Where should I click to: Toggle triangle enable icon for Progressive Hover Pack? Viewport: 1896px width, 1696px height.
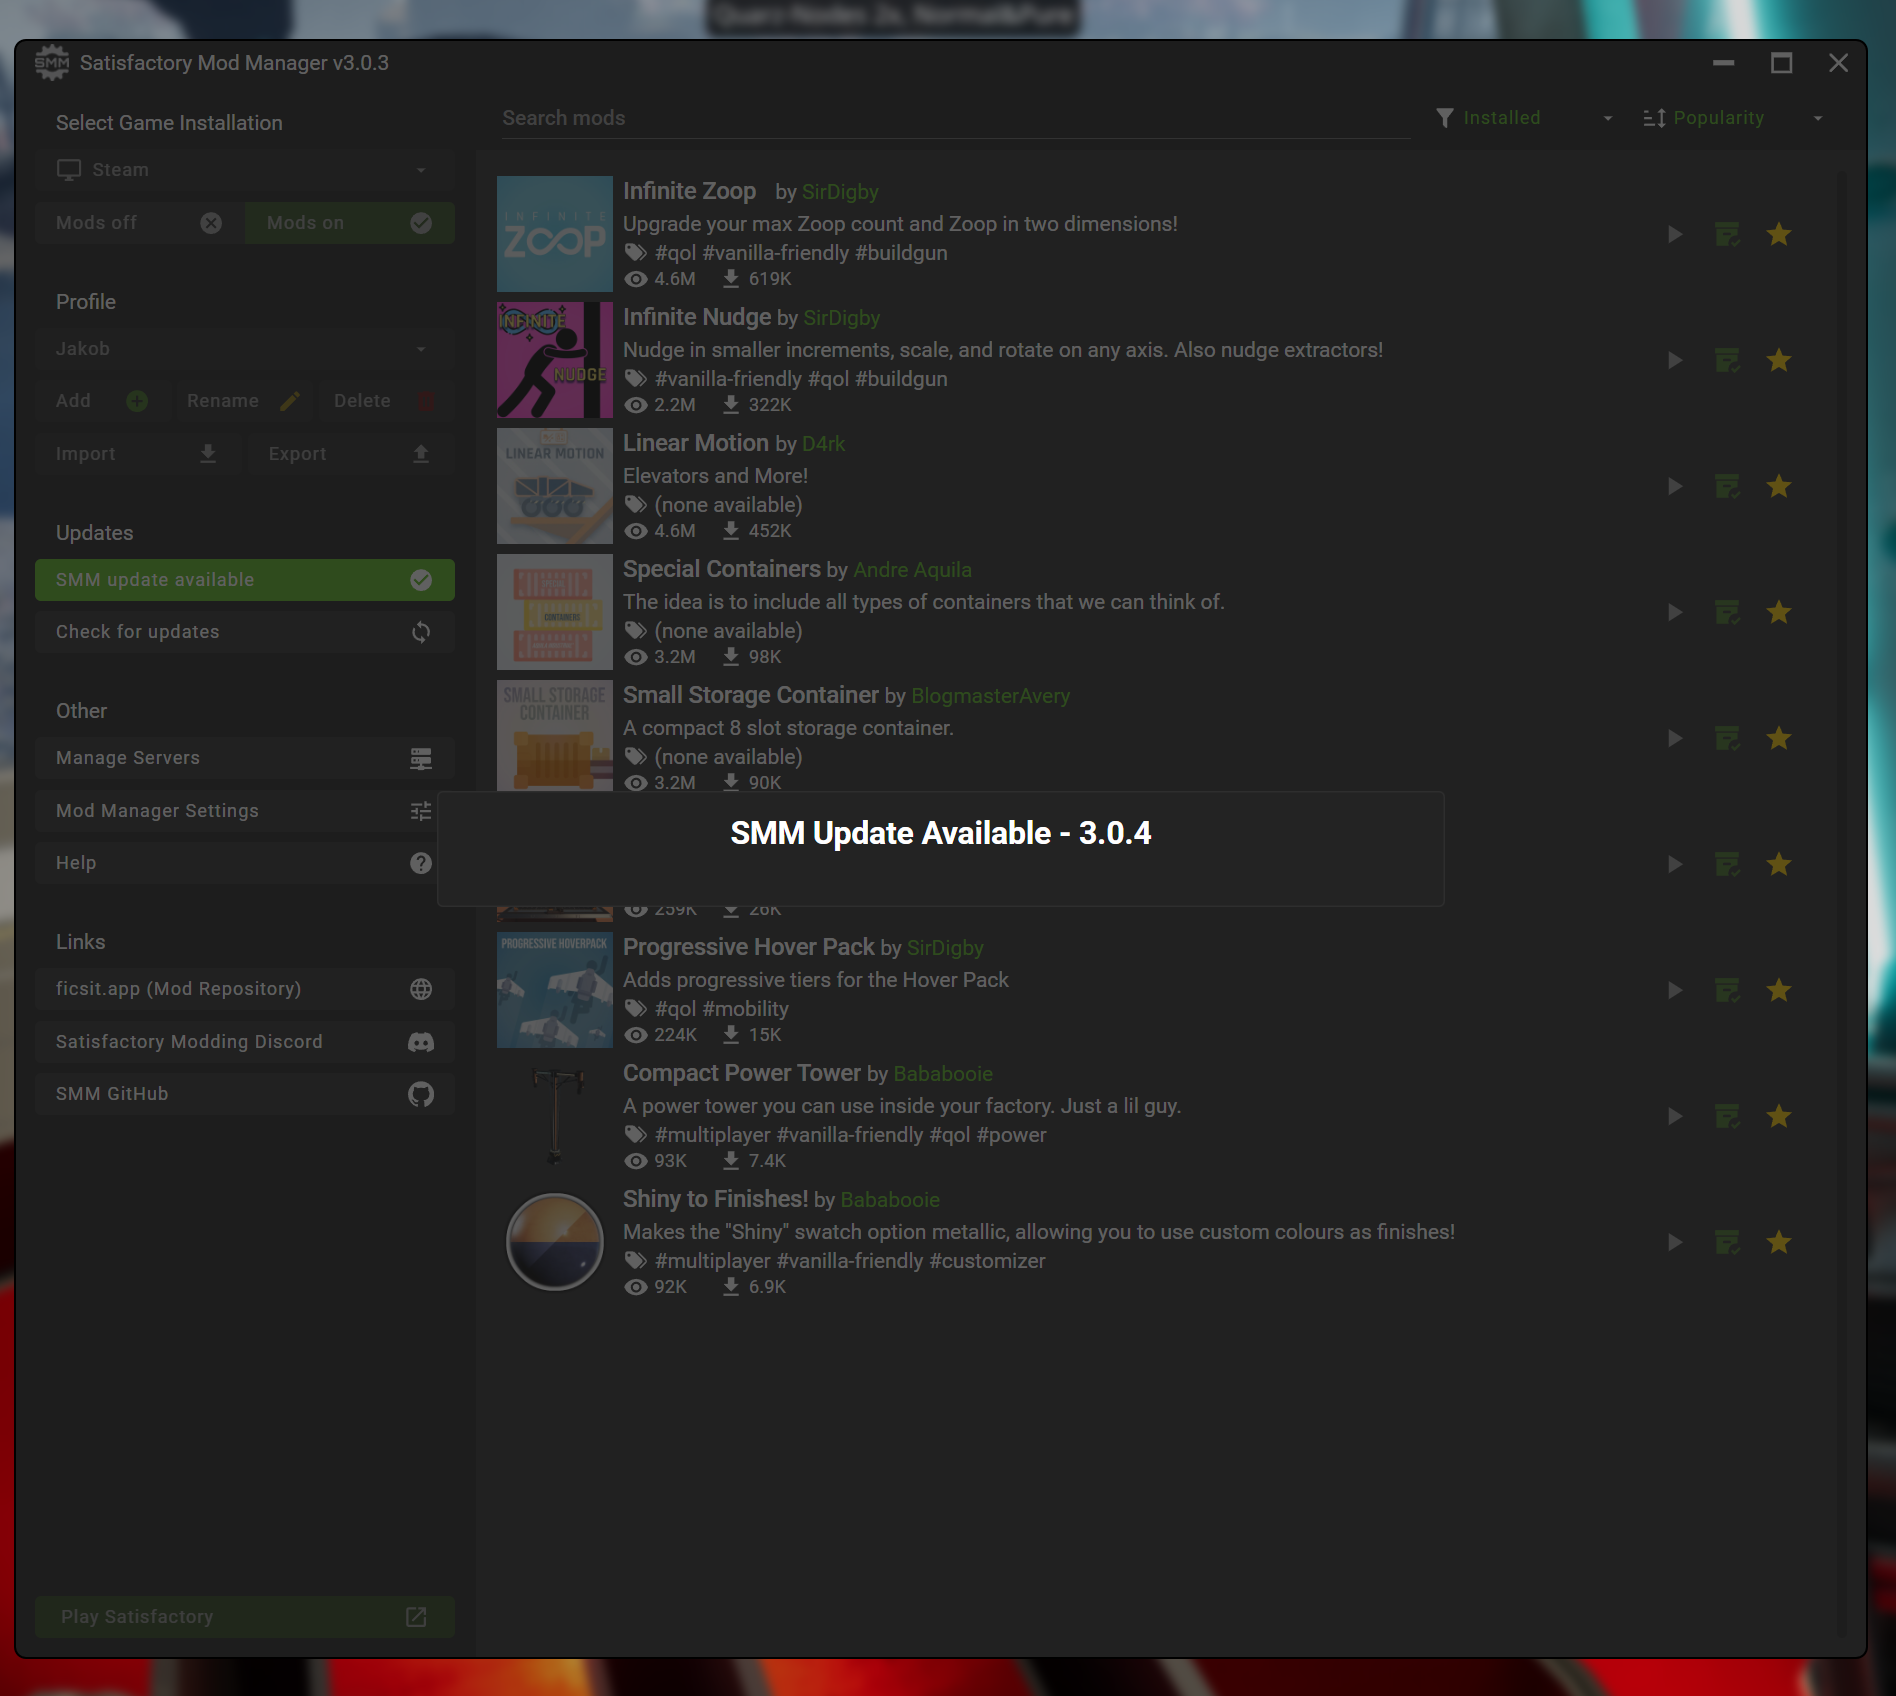[1675, 990]
